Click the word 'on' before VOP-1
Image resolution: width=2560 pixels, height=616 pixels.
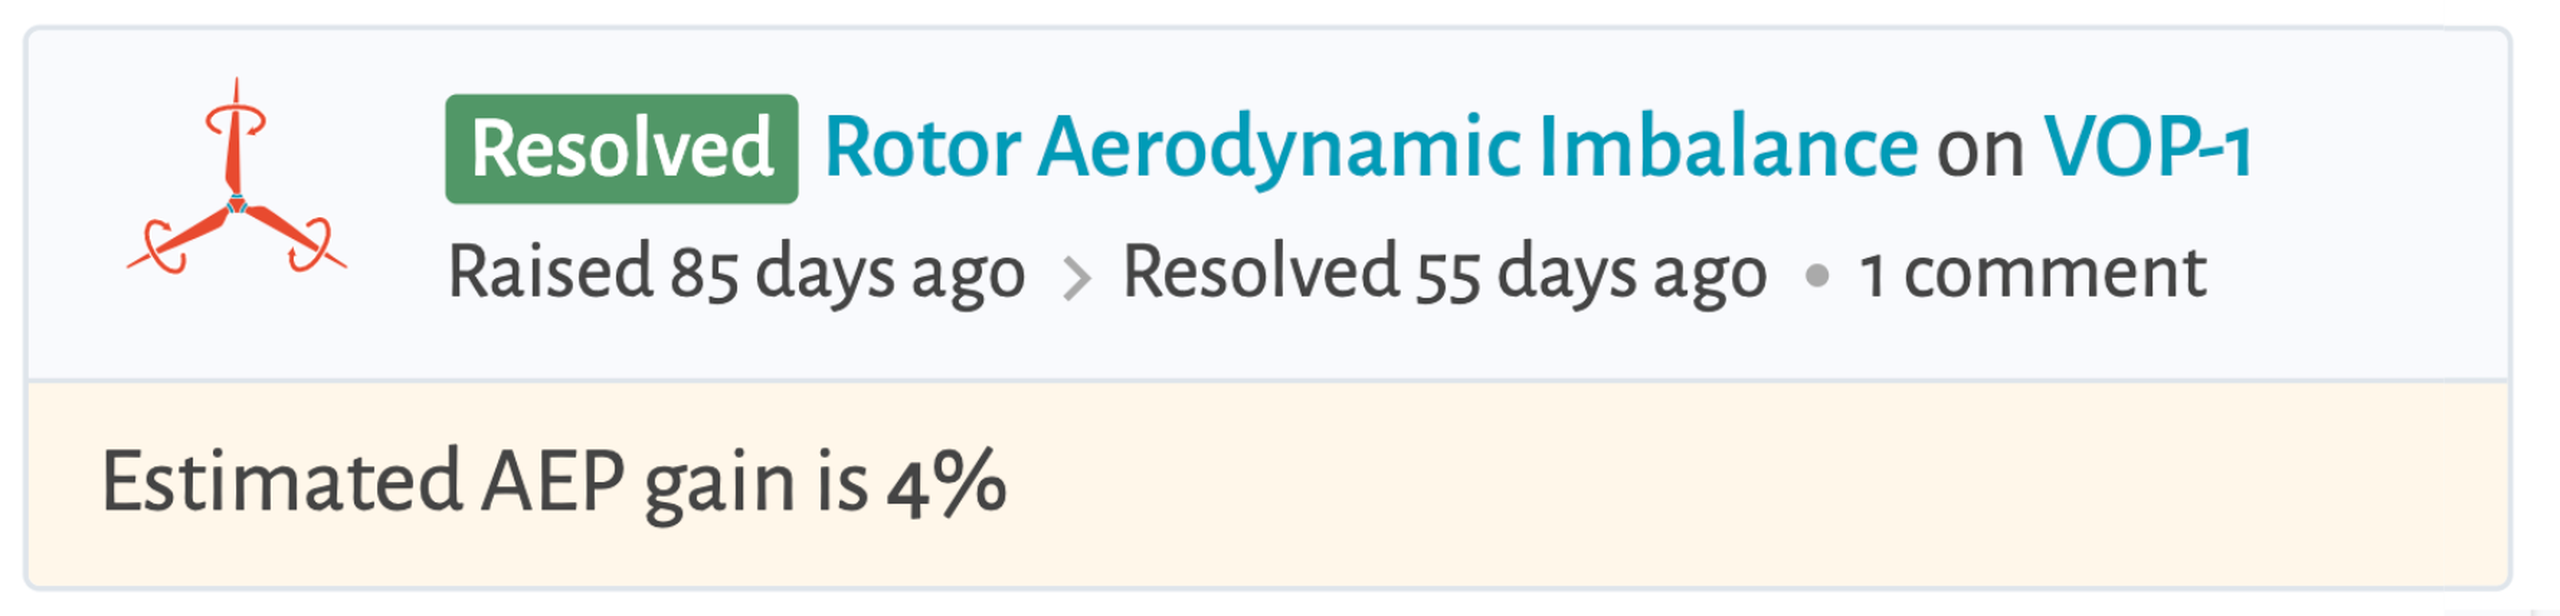click(x=1980, y=151)
